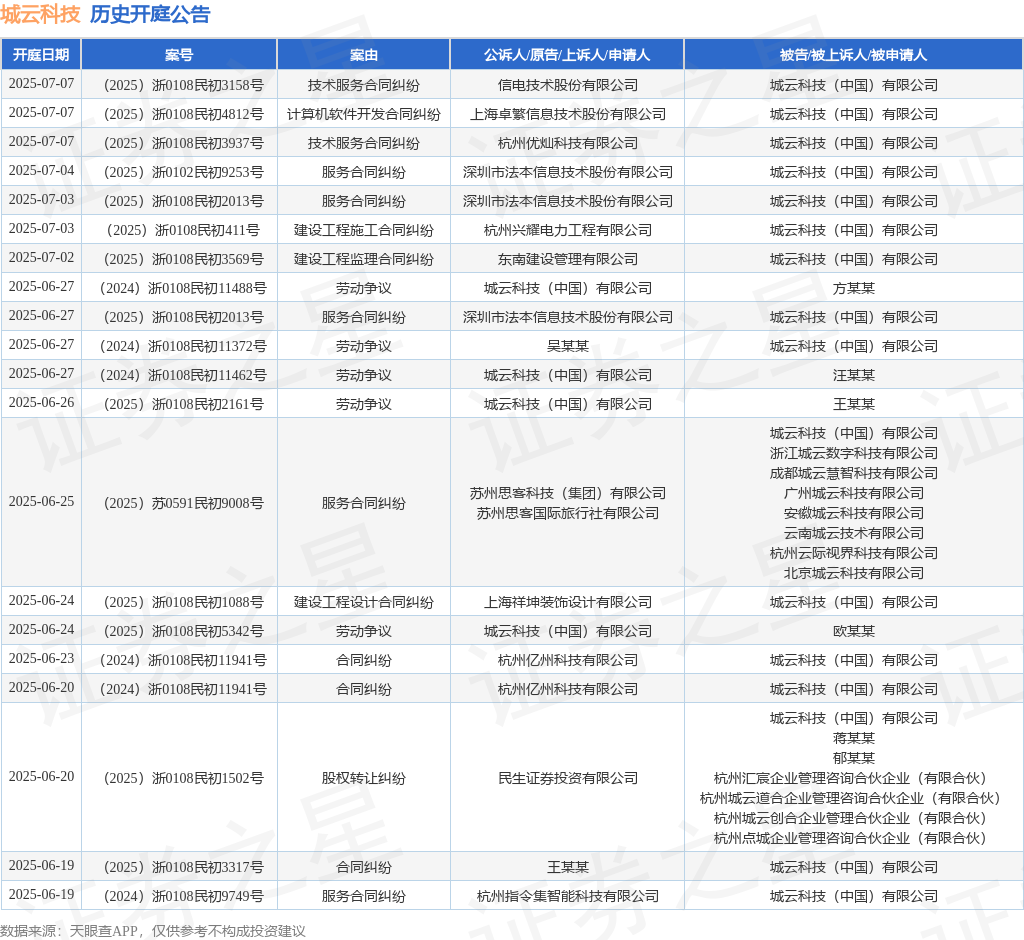Viewport: 1024px width, 940px height.
Task: Click plaintiff '上海卓繁信息技术股份有限公司'
Action: click(x=568, y=114)
